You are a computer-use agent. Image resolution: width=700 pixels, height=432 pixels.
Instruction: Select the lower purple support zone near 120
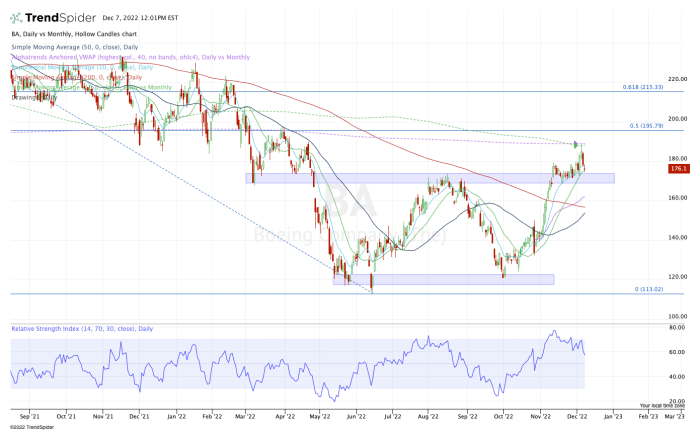[x=442, y=279]
